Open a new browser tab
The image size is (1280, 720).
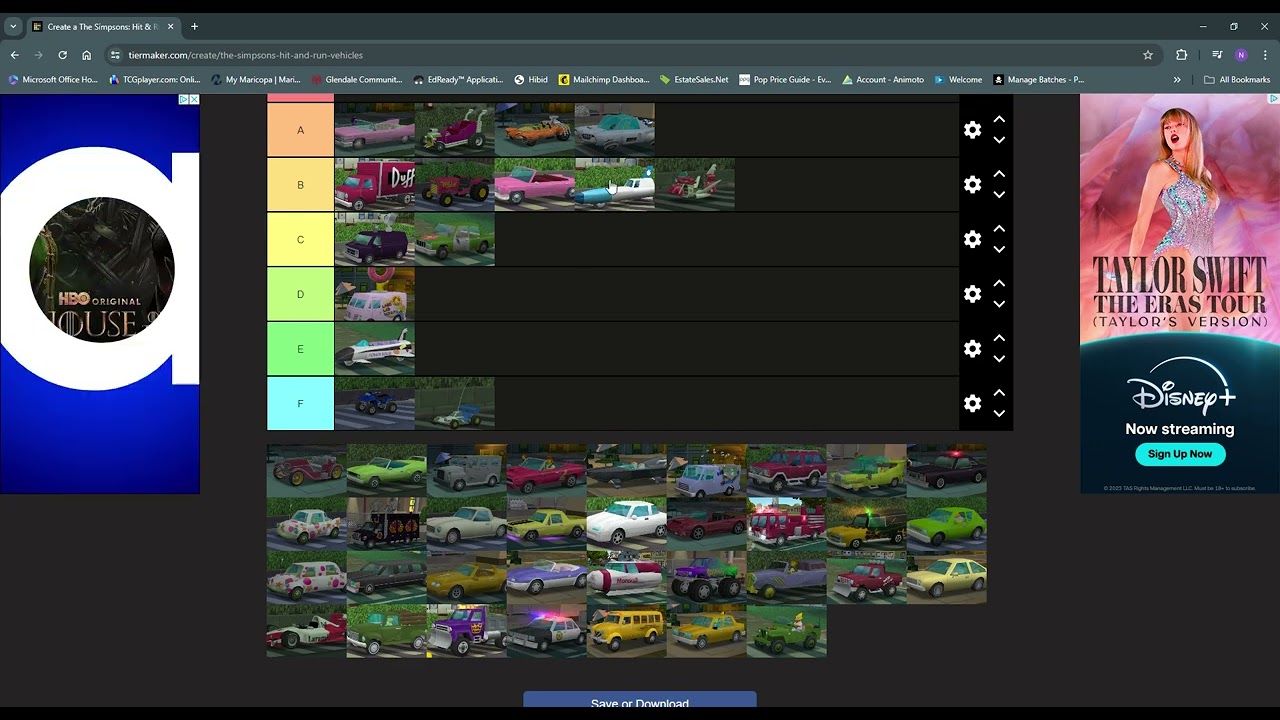coord(194,27)
